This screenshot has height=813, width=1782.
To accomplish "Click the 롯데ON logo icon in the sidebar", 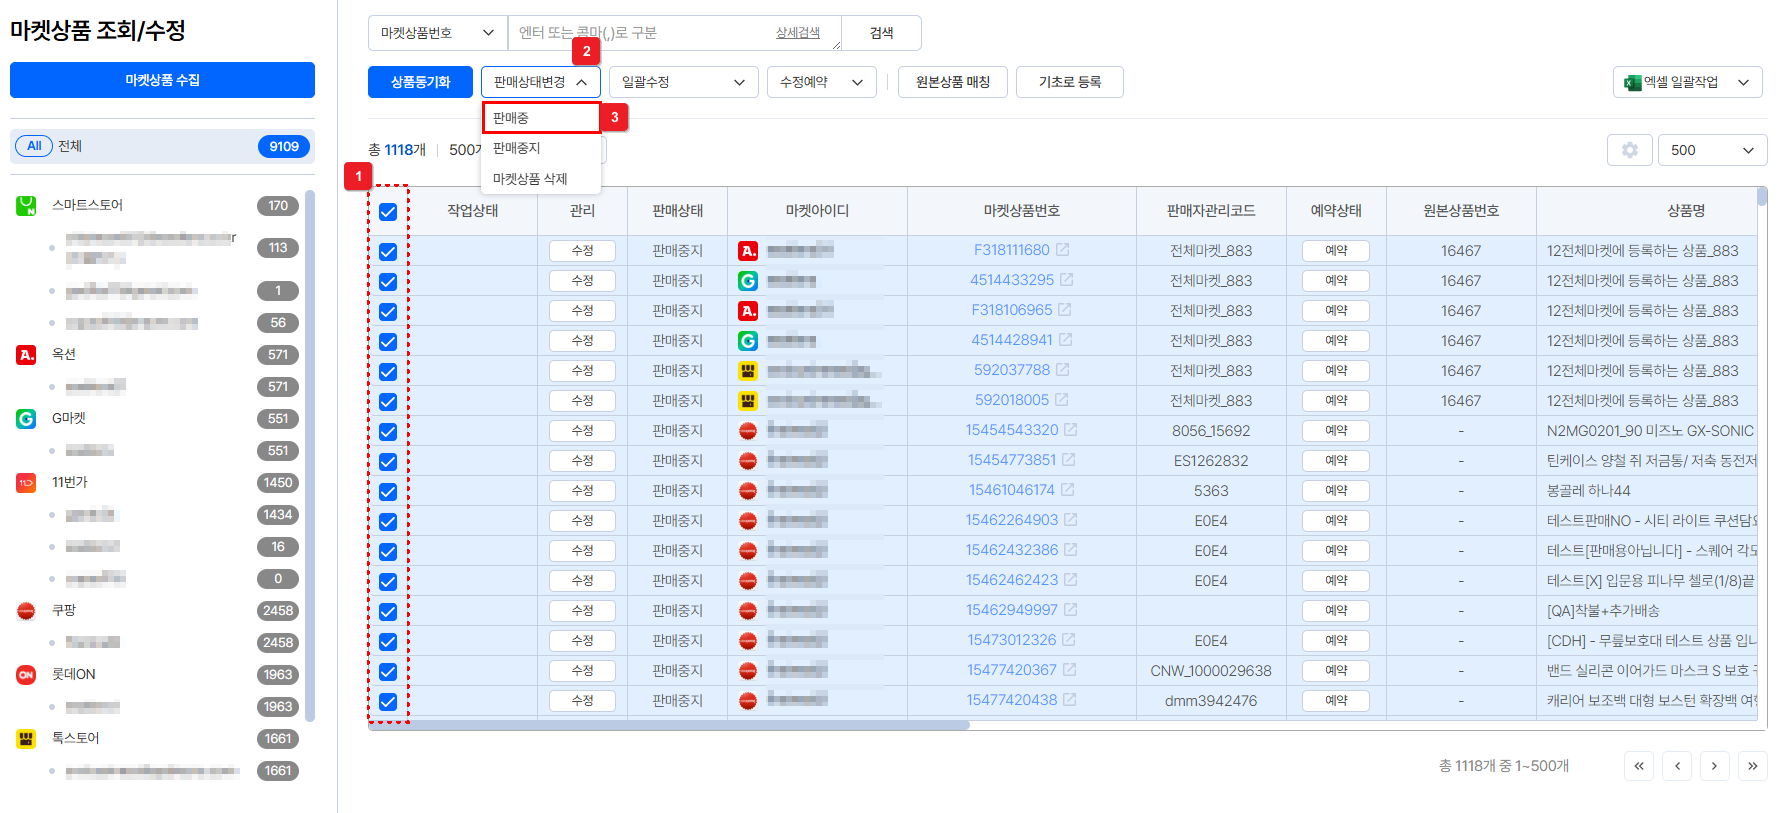I will [26, 674].
